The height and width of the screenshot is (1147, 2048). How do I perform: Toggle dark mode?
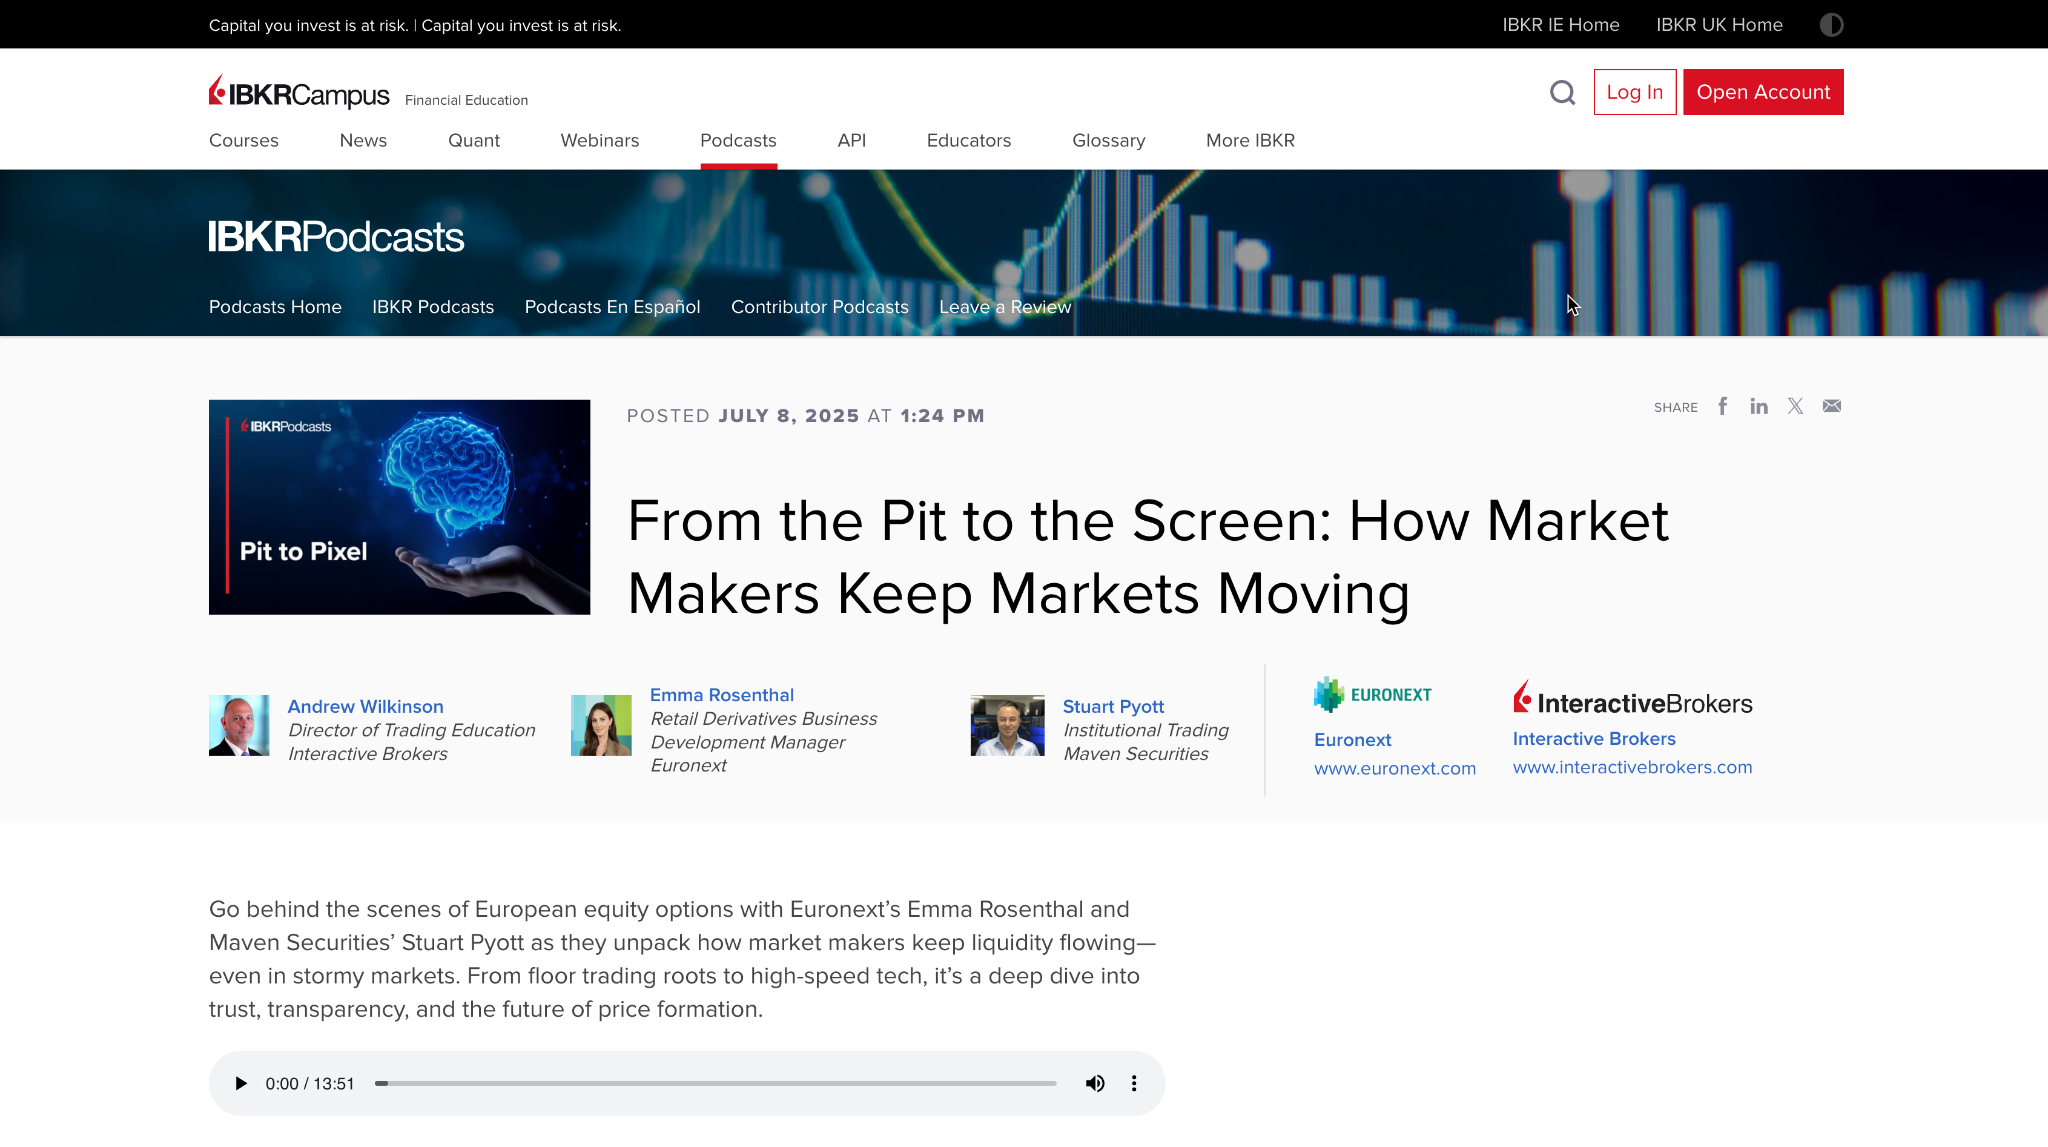[x=1832, y=24]
